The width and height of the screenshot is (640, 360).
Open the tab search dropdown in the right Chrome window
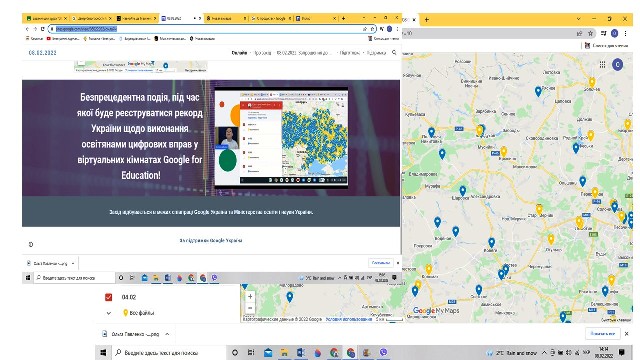tap(578, 19)
